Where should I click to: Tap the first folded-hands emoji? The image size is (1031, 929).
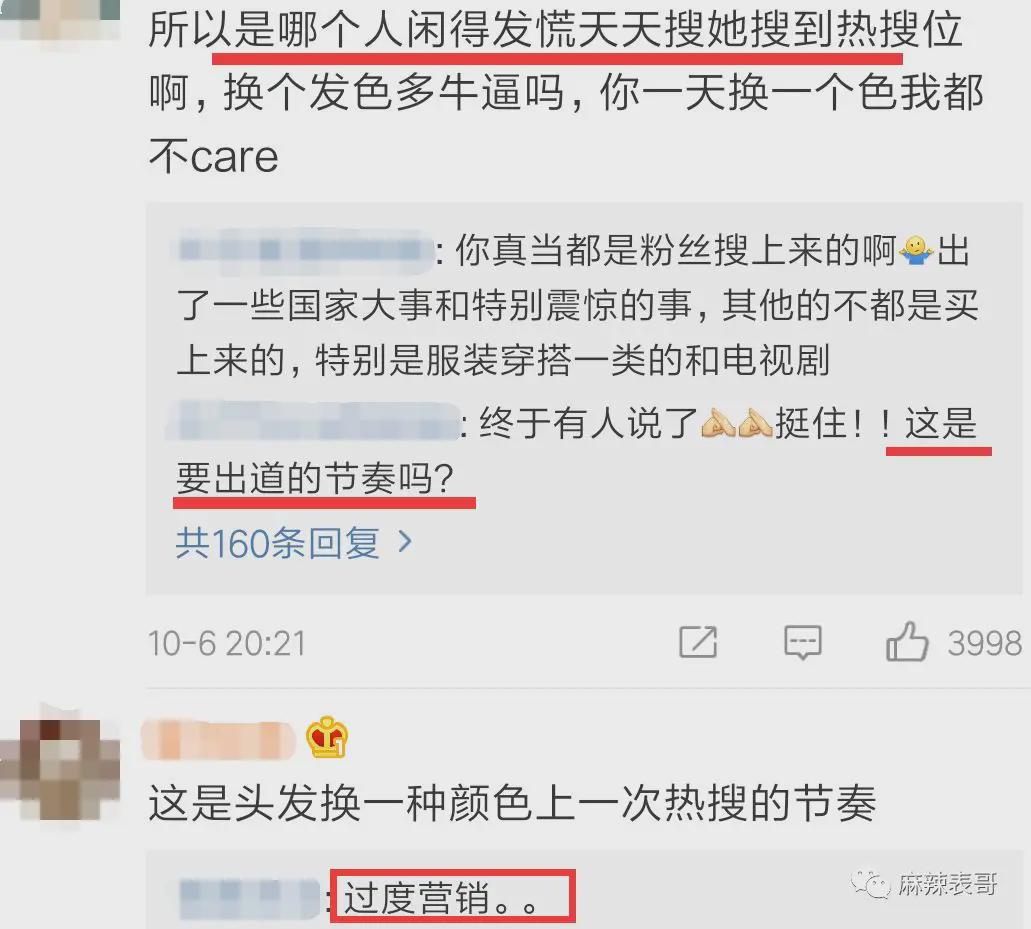click(x=718, y=423)
